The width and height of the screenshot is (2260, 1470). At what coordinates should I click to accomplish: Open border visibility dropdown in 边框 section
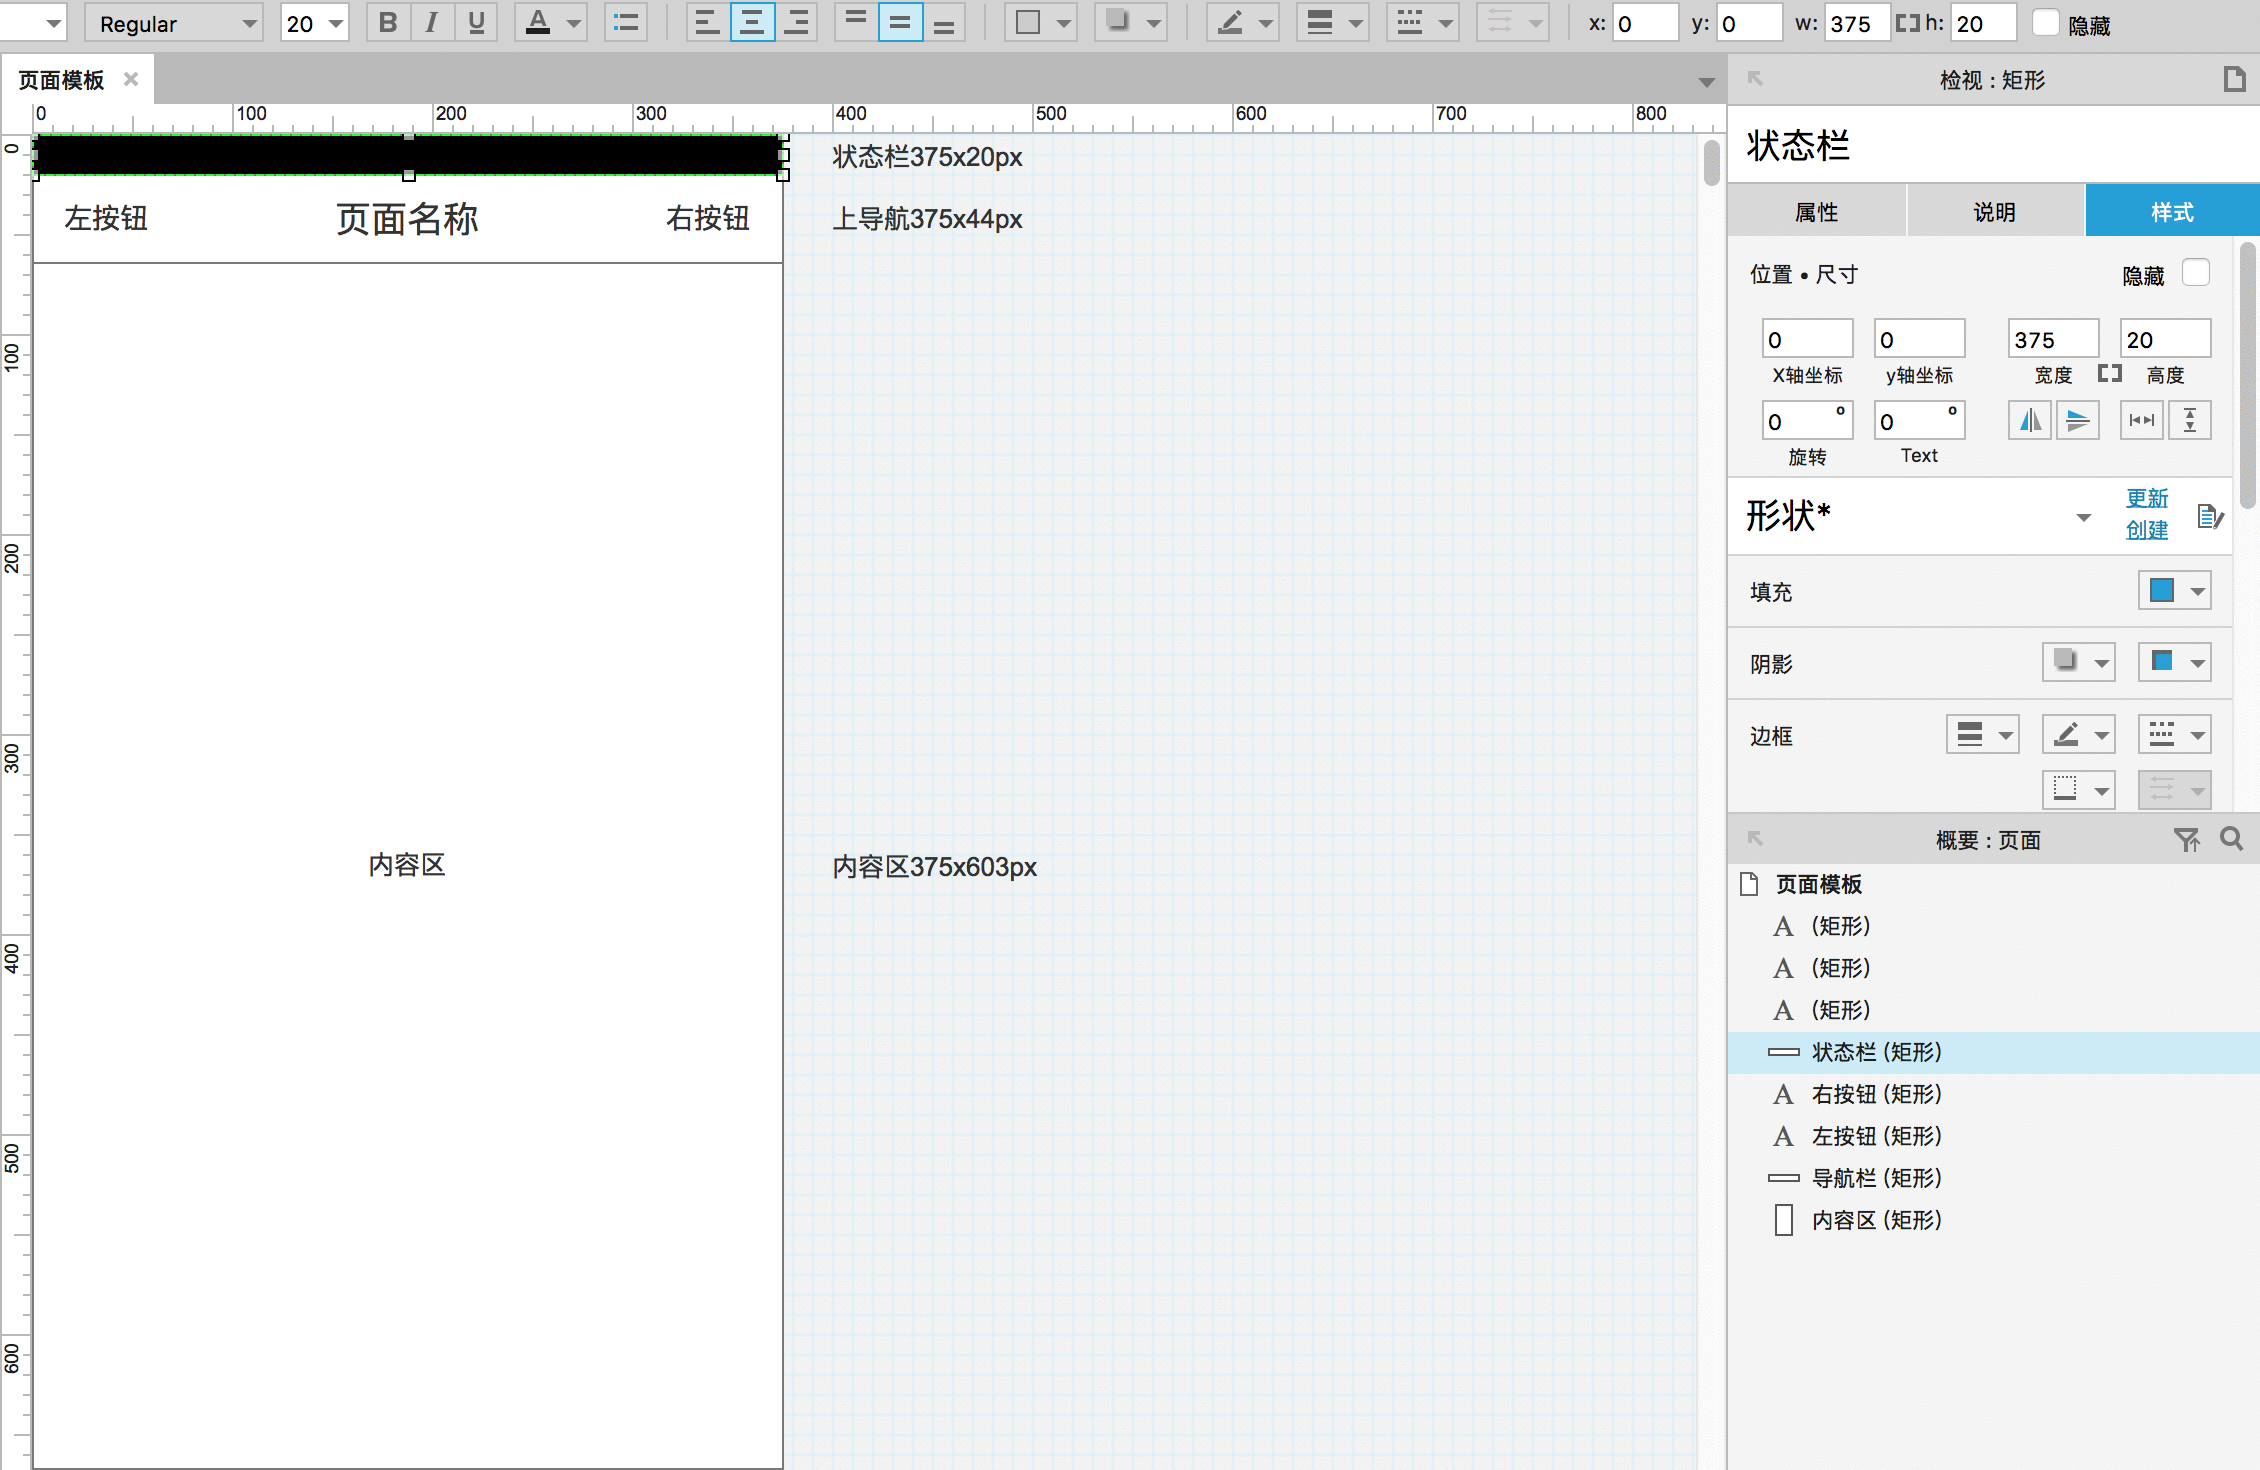pyautogui.click(x=2078, y=790)
